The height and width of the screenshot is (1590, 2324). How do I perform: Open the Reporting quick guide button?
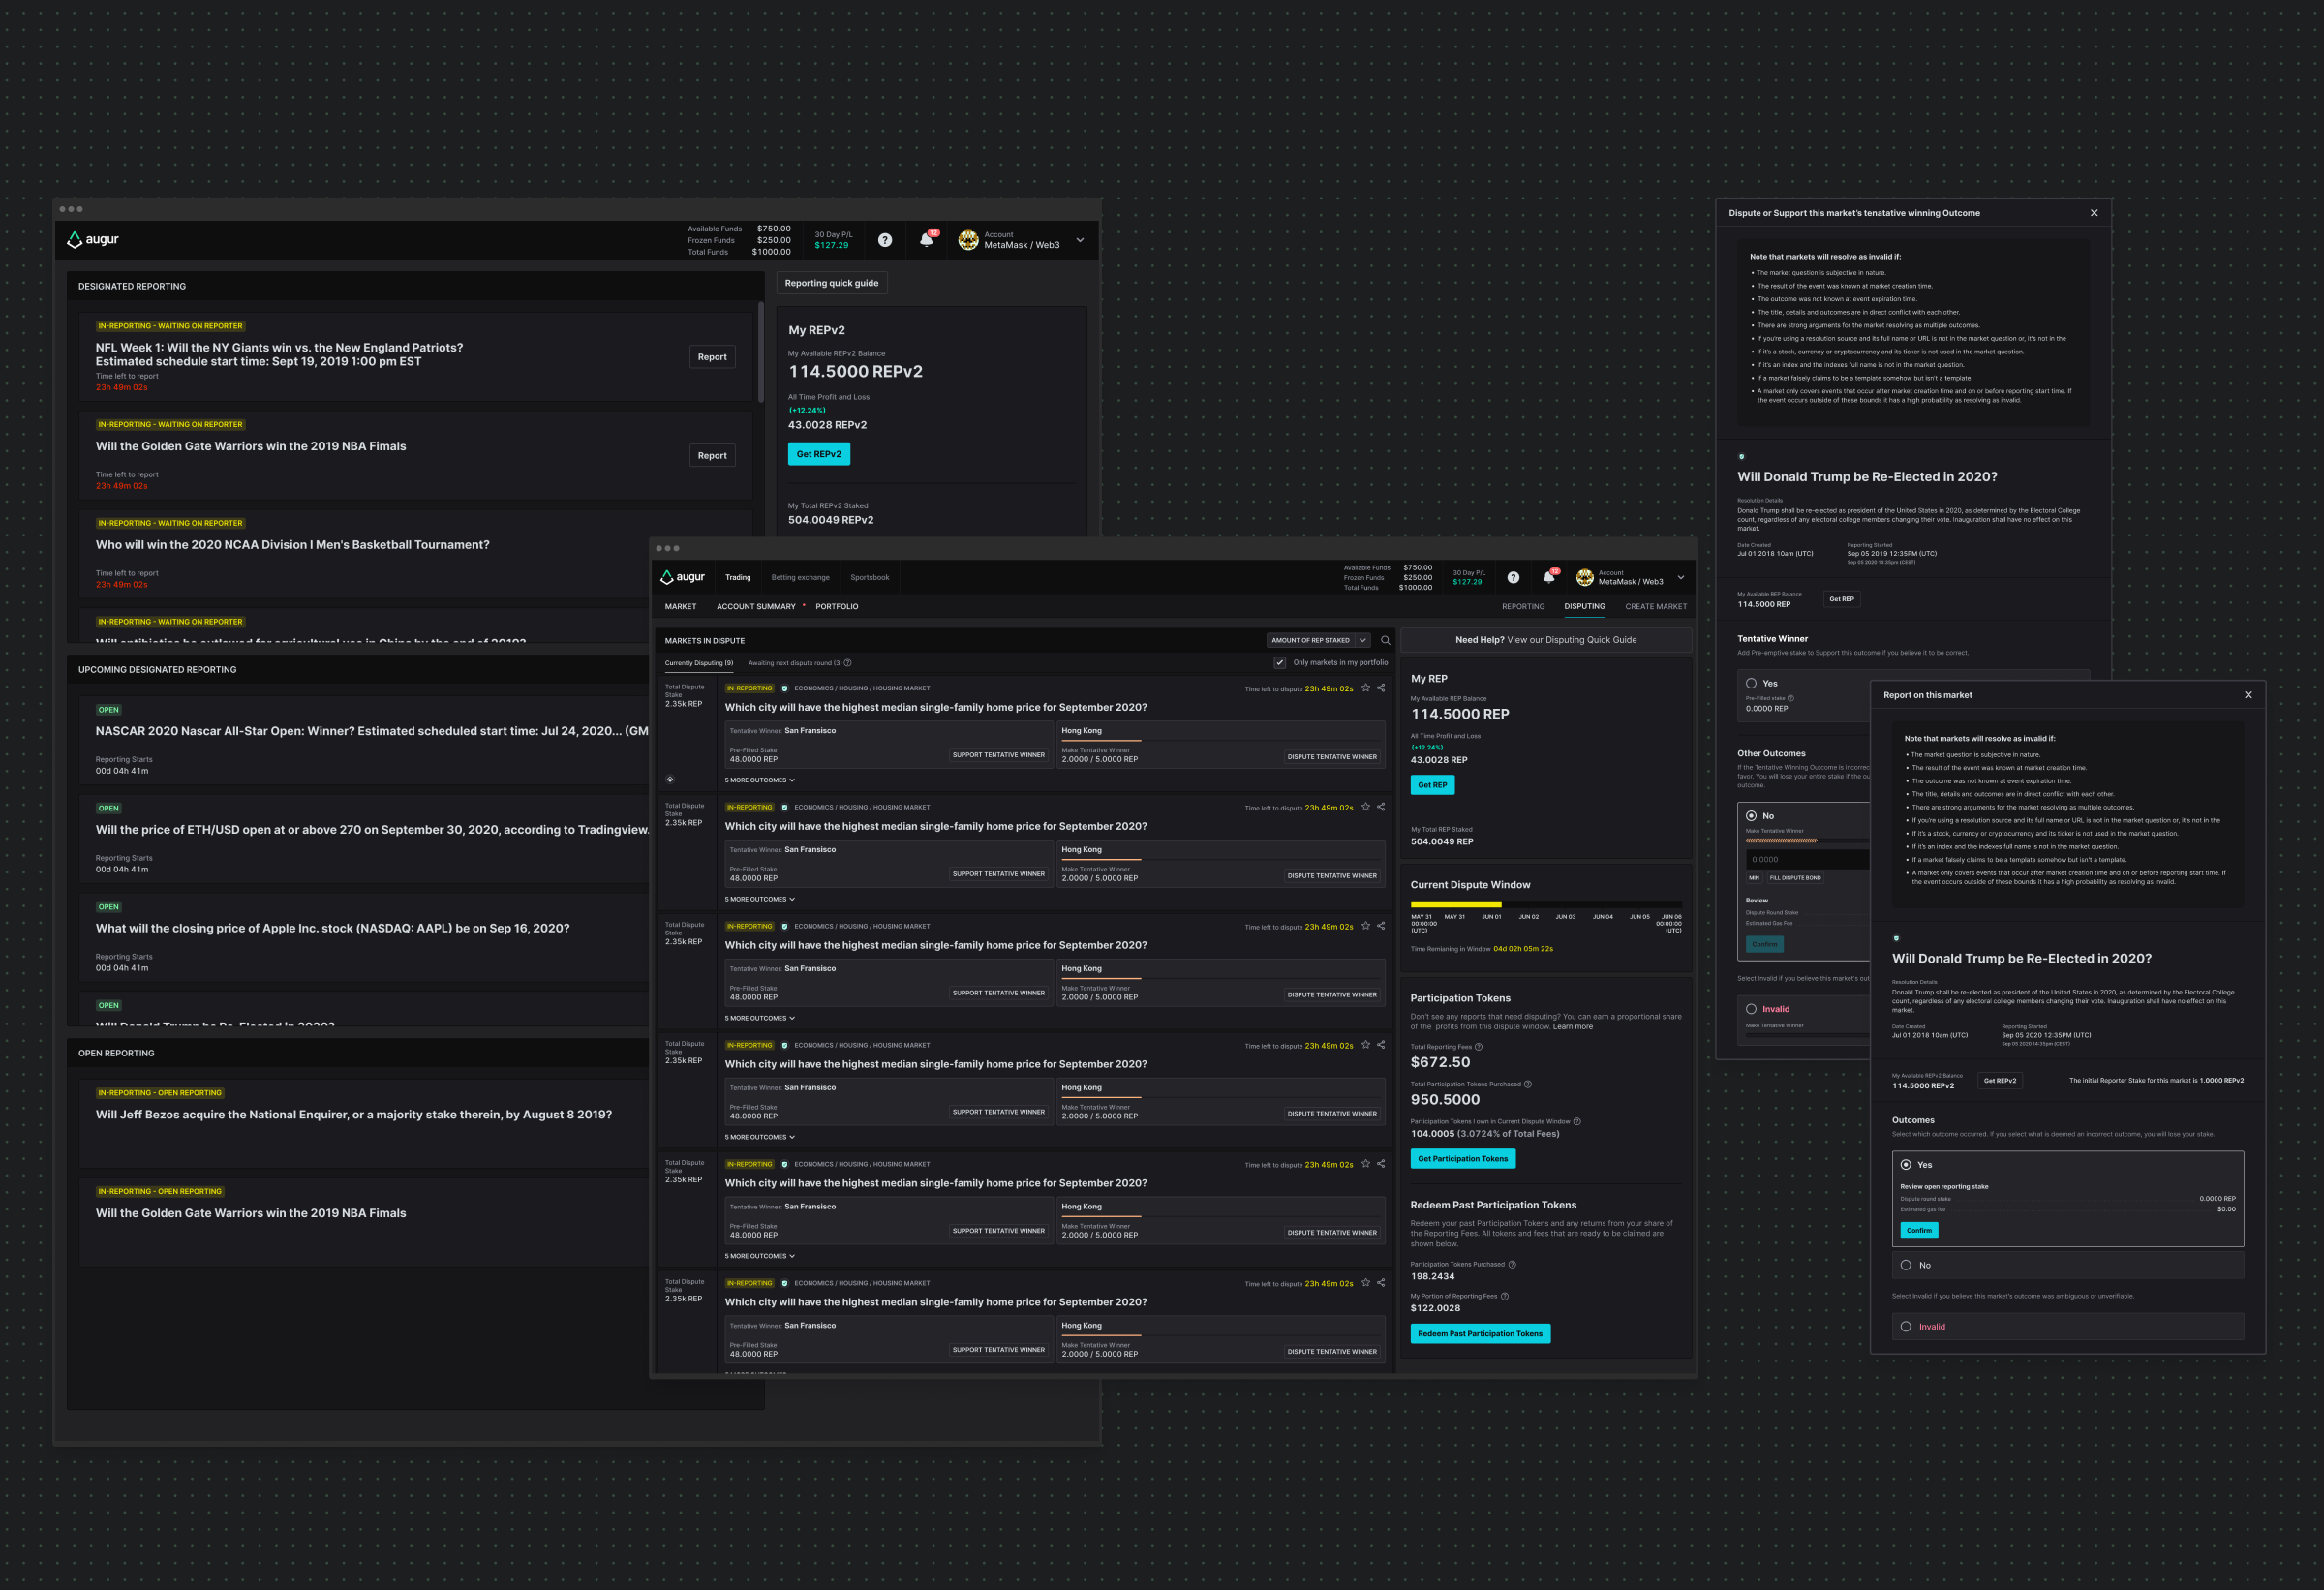tap(831, 283)
